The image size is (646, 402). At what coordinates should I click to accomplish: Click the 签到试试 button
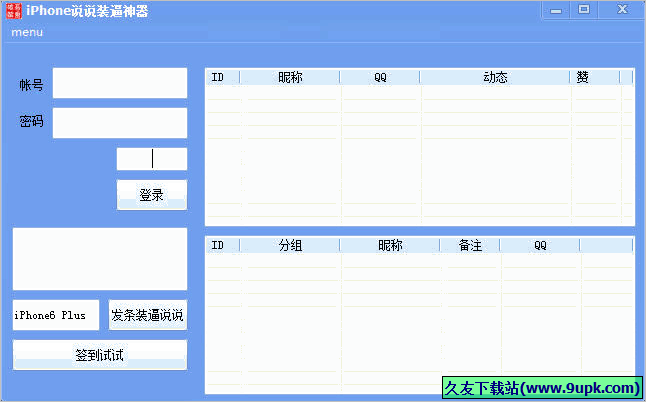point(100,355)
